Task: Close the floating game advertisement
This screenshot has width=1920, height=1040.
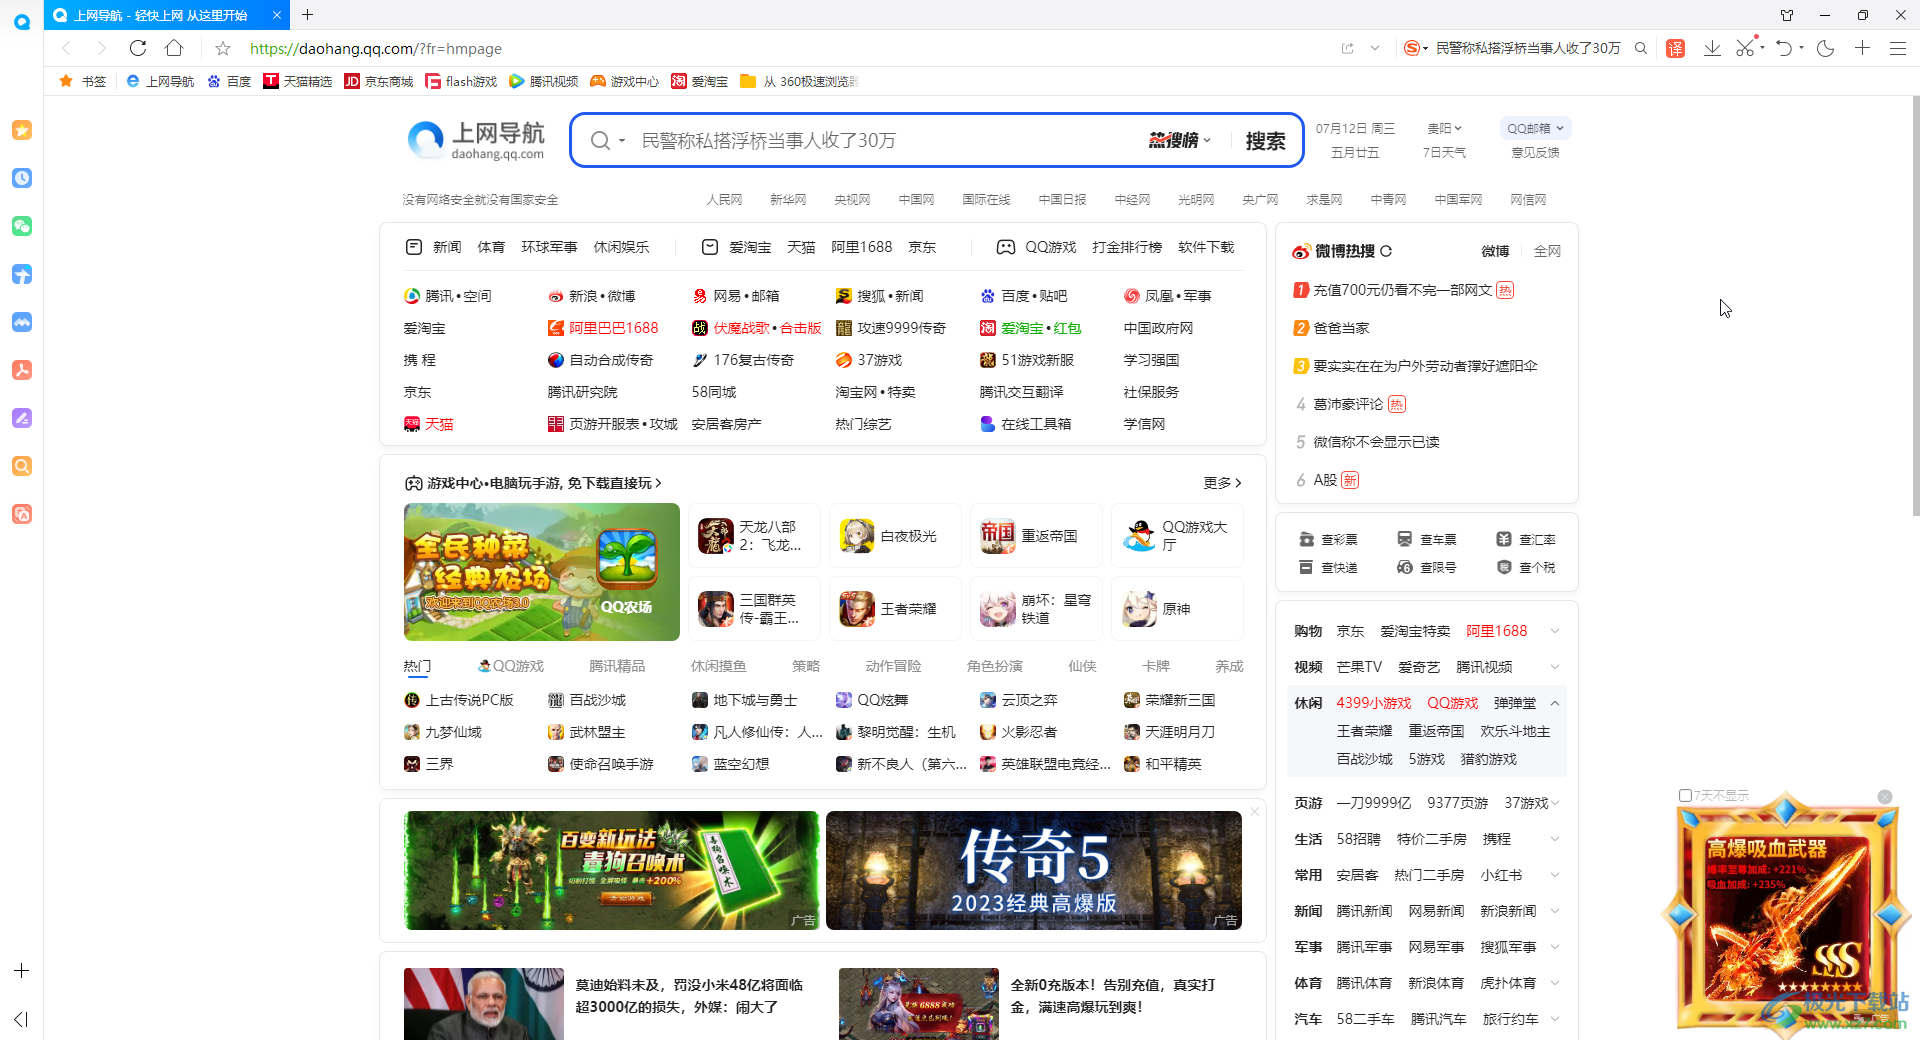Action: 1885,797
